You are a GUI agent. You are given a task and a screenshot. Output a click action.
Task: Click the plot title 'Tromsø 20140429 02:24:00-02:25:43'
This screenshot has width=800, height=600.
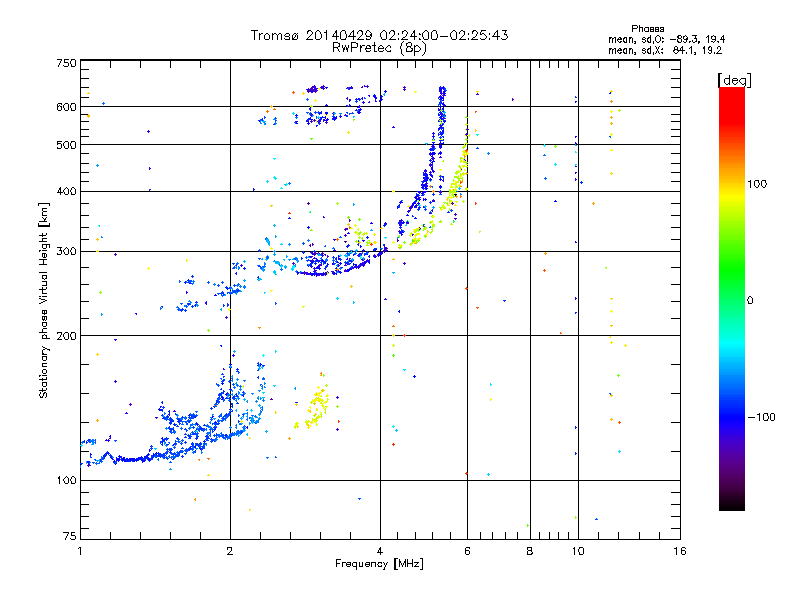coord(379,35)
